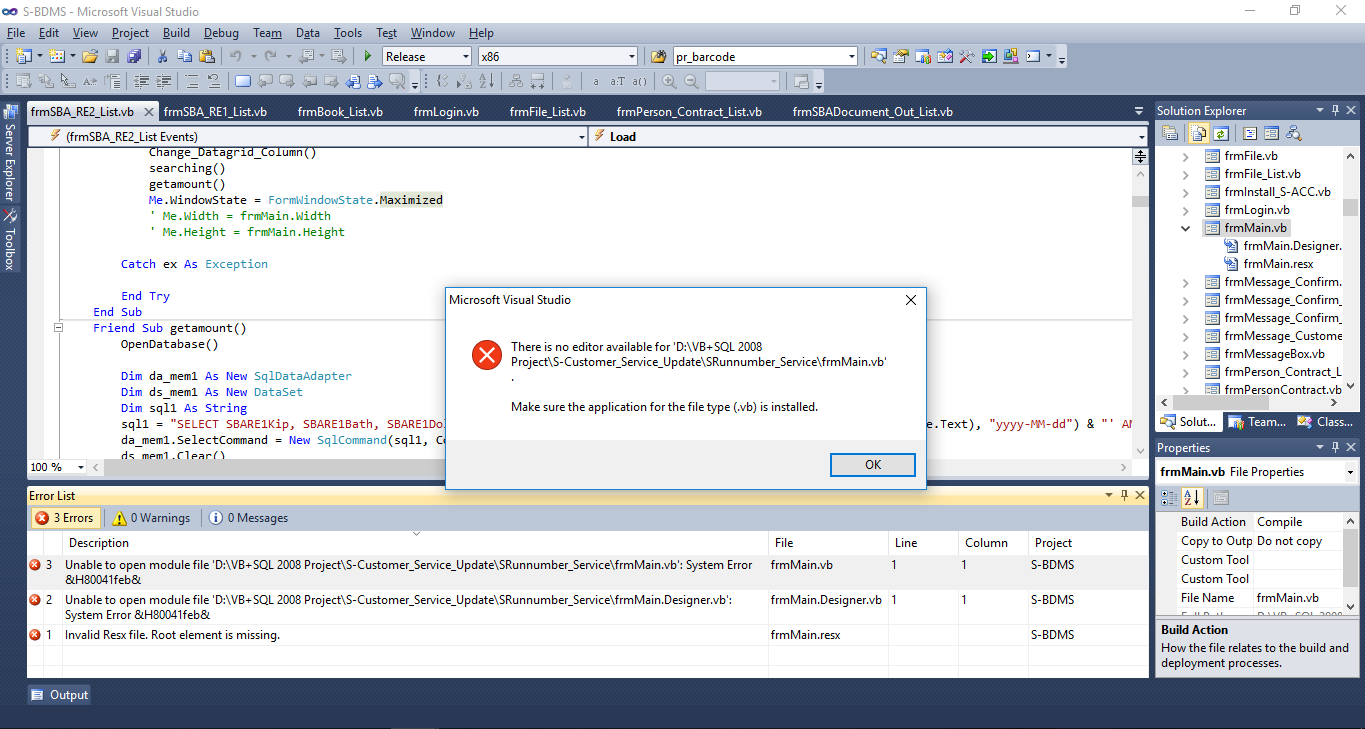Toggle the 3 Errors filter
The height and width of the screenshot is (729, 1365).
(x=65, y=518)
